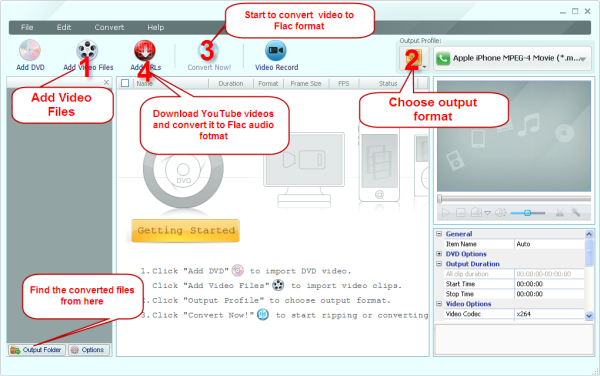The height and width of the screenshot is (376, 600).
Task: Minimize the converter window
Action: [x=562, y=12]
